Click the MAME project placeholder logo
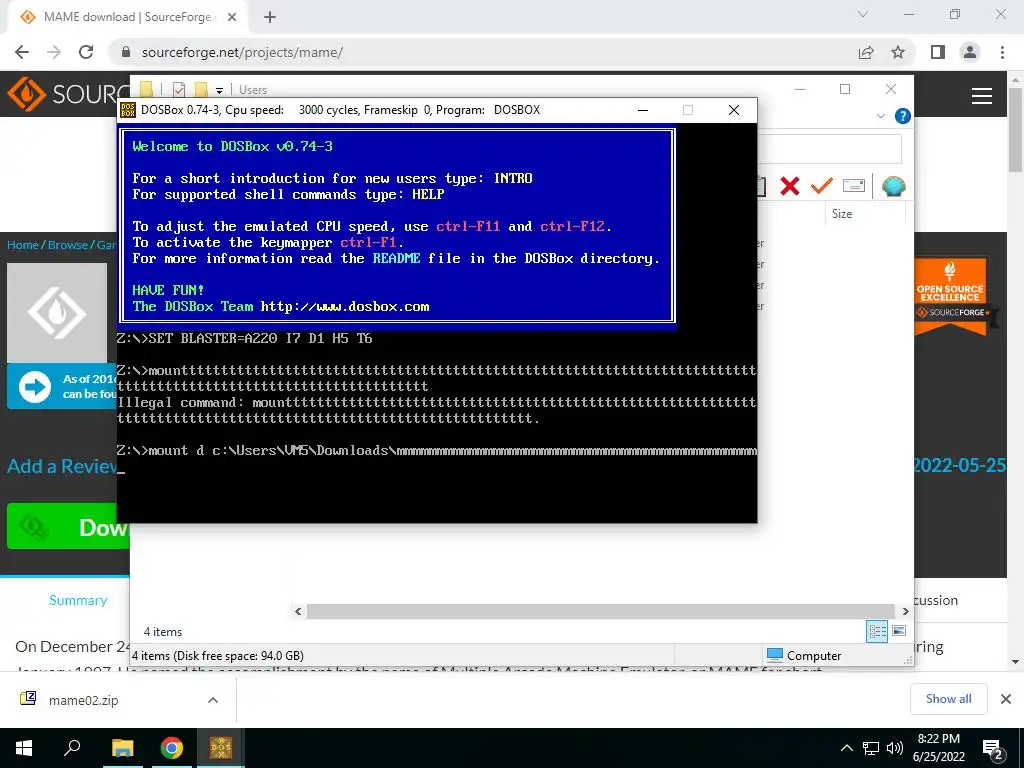Screen dimensions: 1024x768 (57, 313)
